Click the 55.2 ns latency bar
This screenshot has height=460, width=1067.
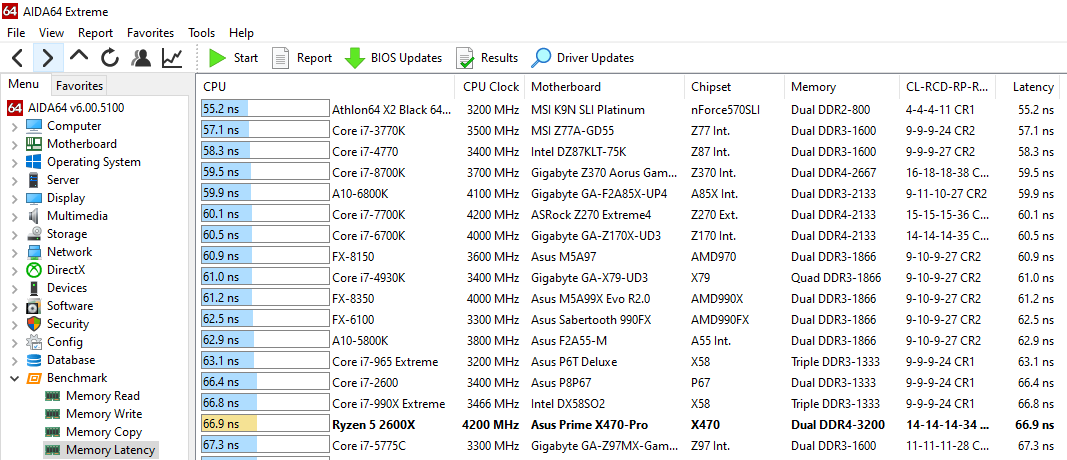265,110
